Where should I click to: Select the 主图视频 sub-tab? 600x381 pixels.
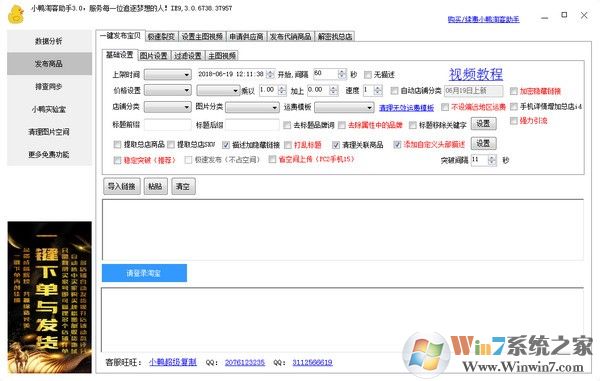222,55
